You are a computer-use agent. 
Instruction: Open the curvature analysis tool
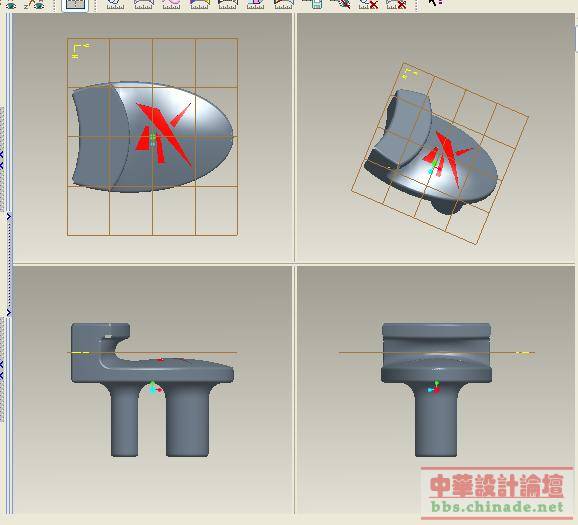[x=115, y=4]
